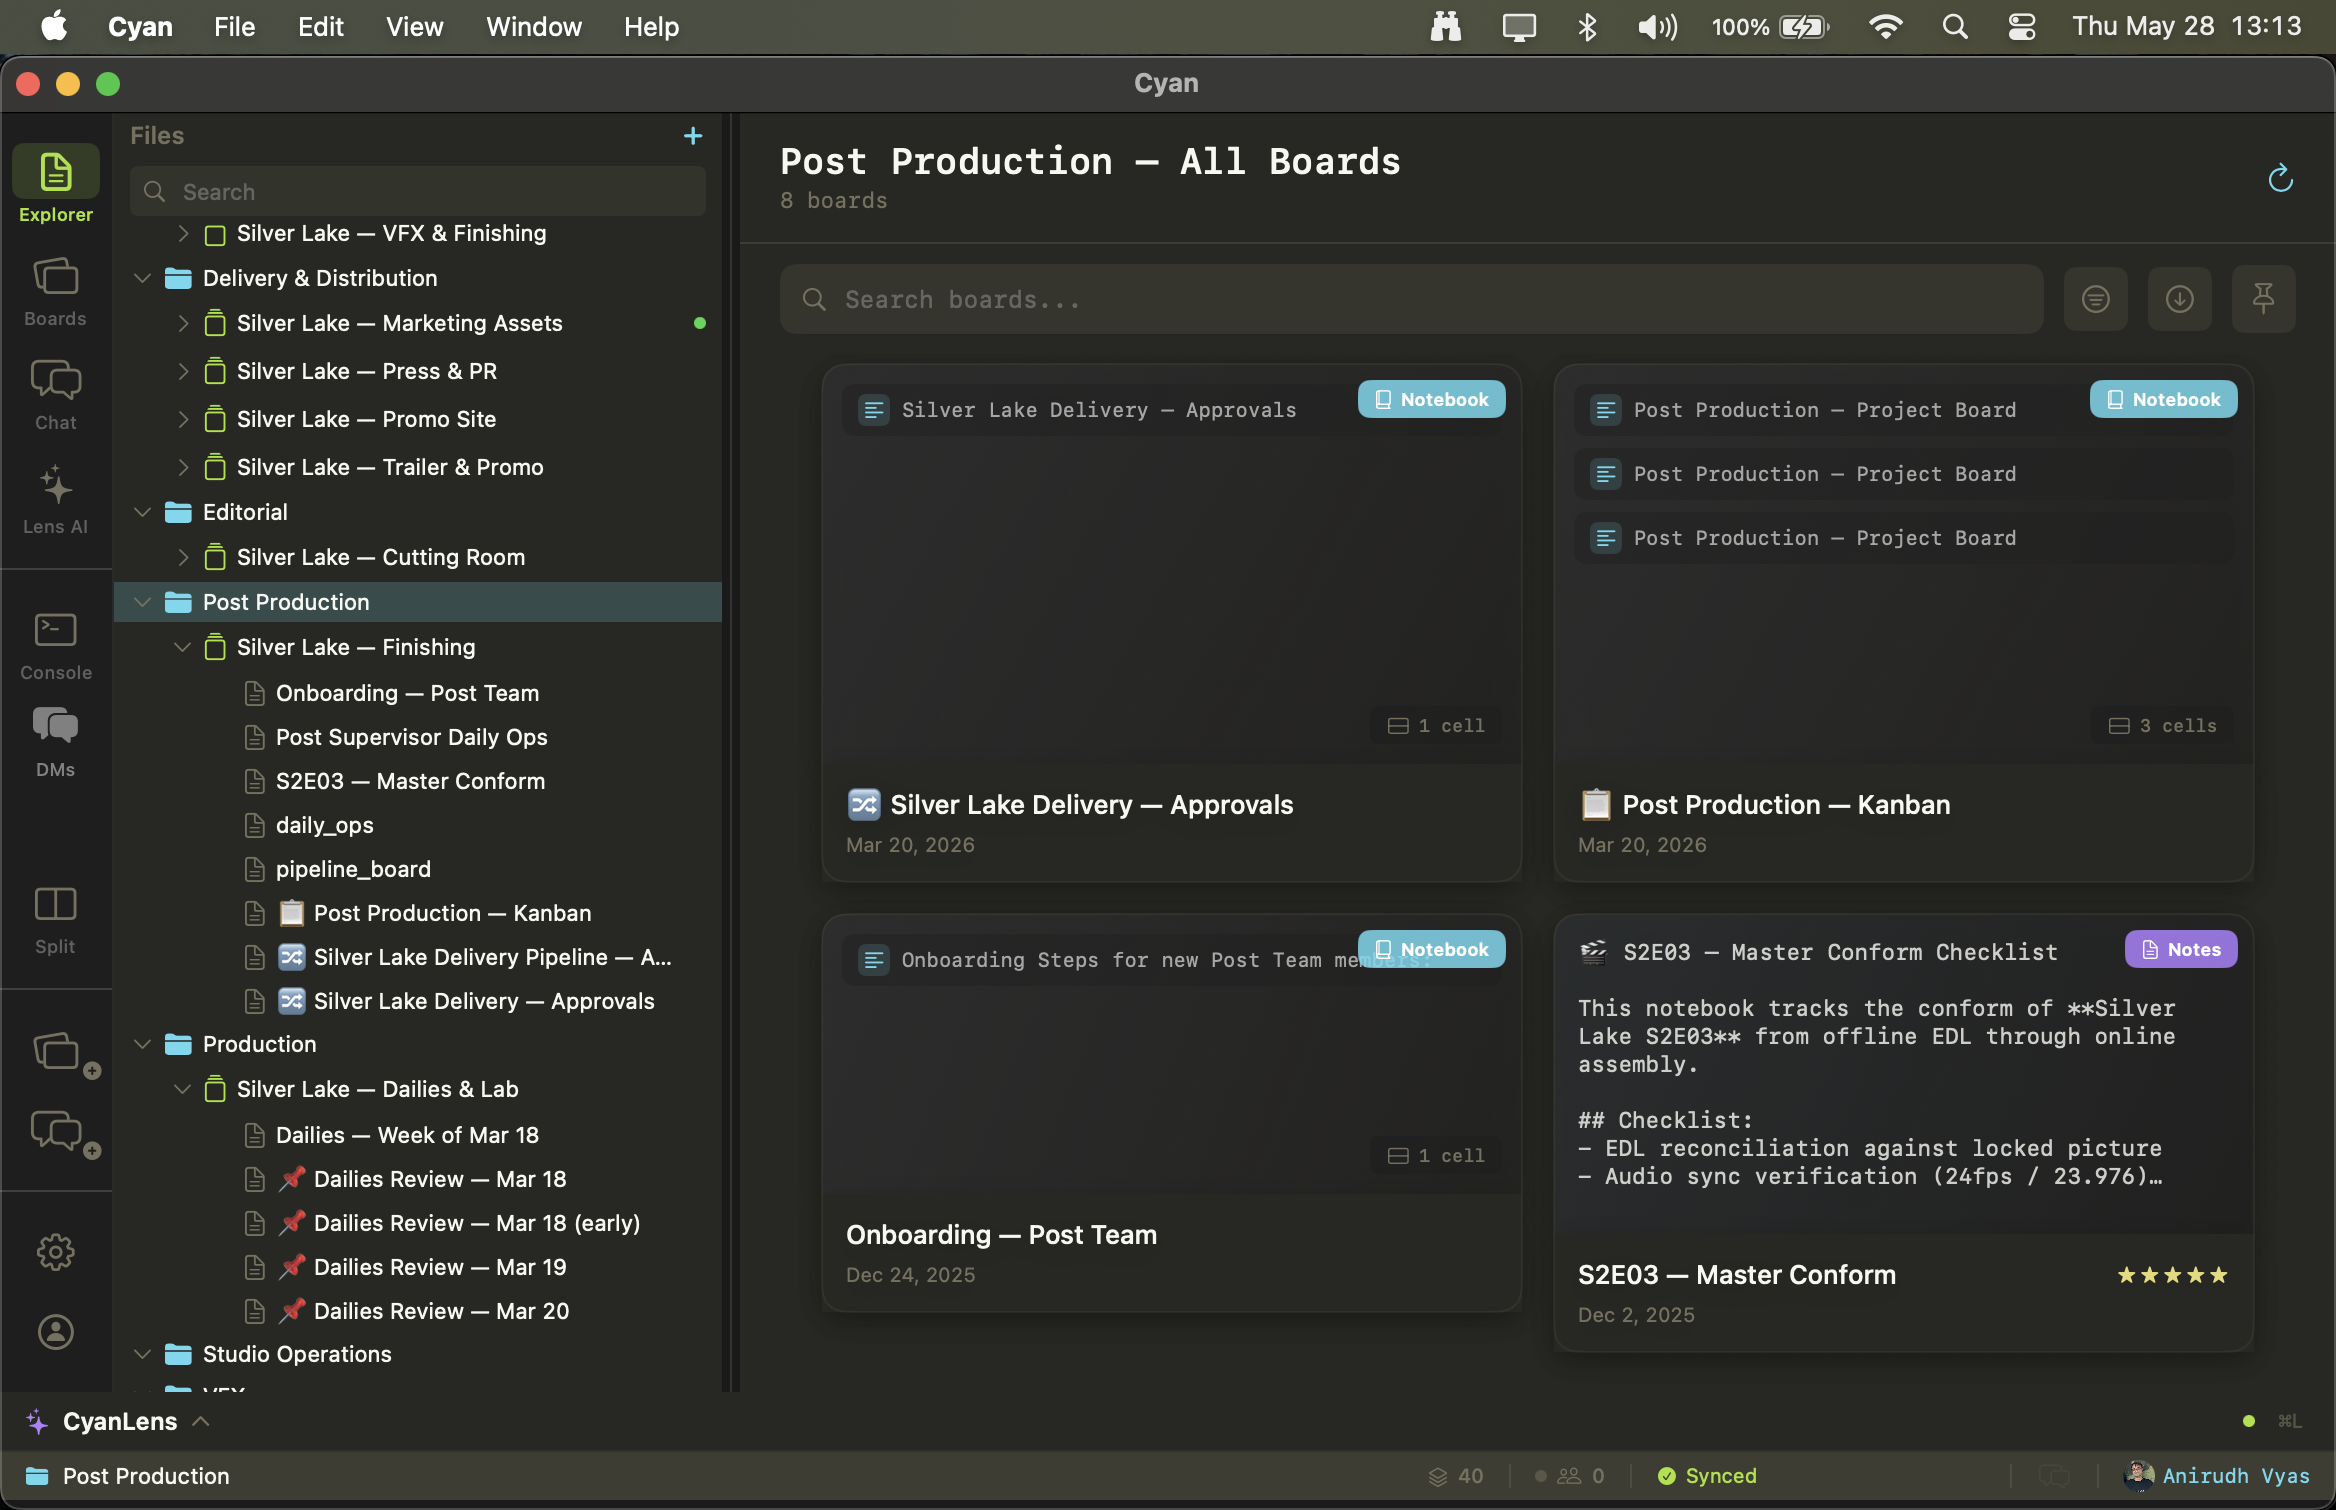Open the S2E03 — Master Conform card
Viewport: 2336px width, 1510px height.
point(1903,1132)
